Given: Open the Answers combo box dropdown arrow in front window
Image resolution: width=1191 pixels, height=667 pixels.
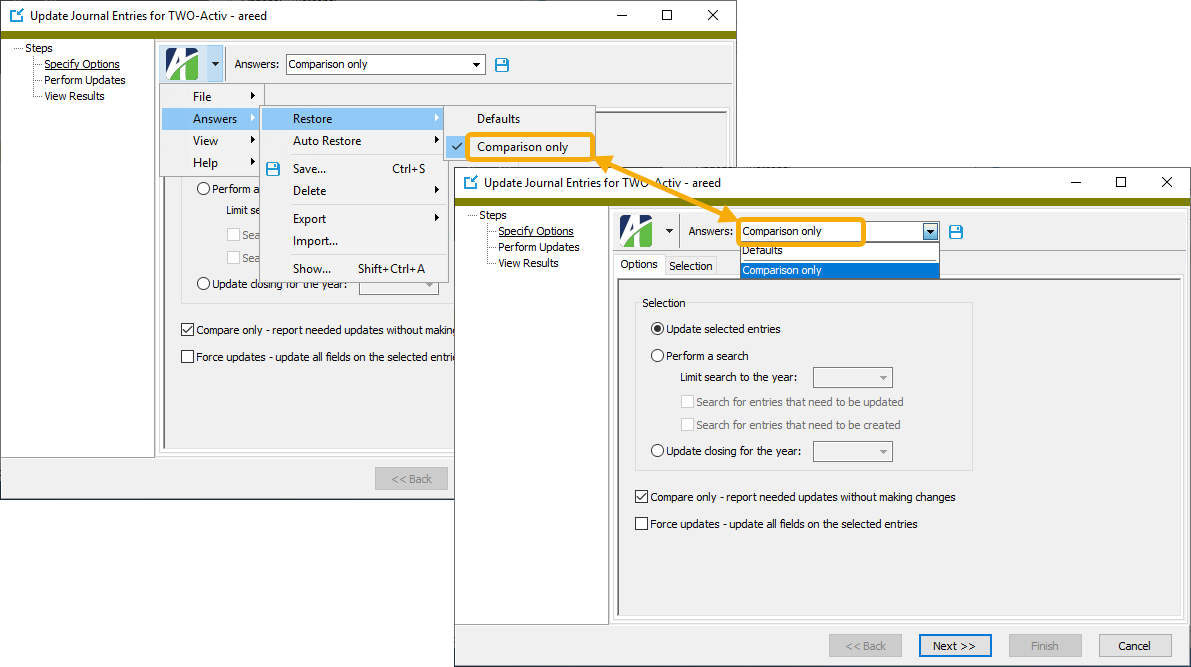Looking at the screenshot, I should click(930, 232).
